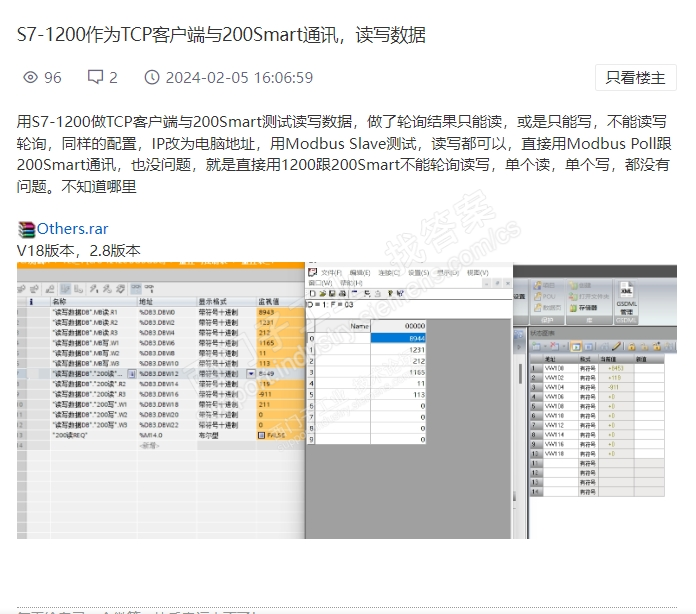
Task: Click the info column header icon in watch table
Action: pos(31,302)
